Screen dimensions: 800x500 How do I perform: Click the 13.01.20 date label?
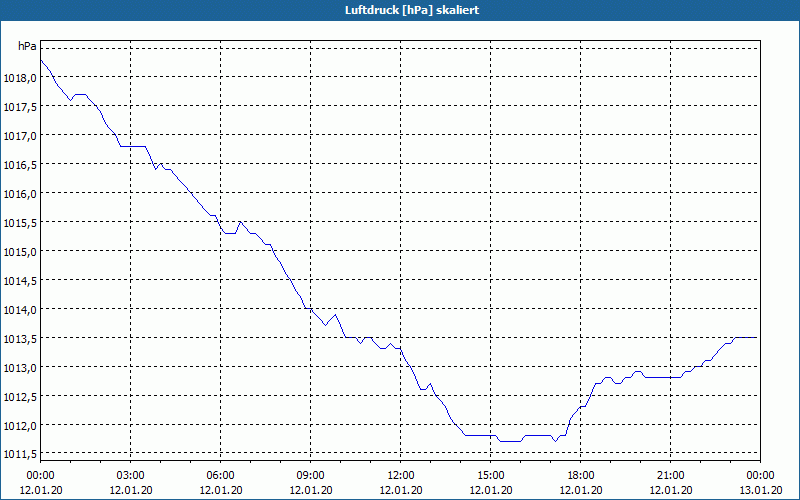pos(760,490)
